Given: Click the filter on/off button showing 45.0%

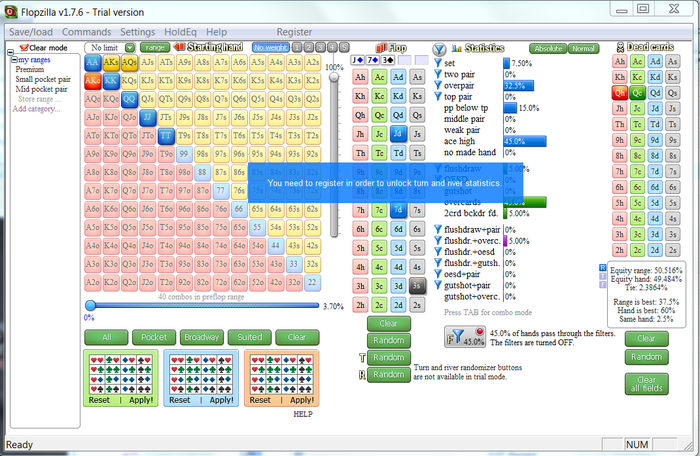Looking at the screenshot, I should tap(465, 337).
